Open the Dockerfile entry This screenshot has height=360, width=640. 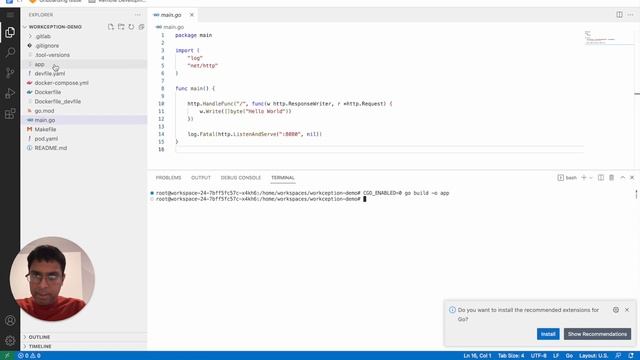click(84, 92)
